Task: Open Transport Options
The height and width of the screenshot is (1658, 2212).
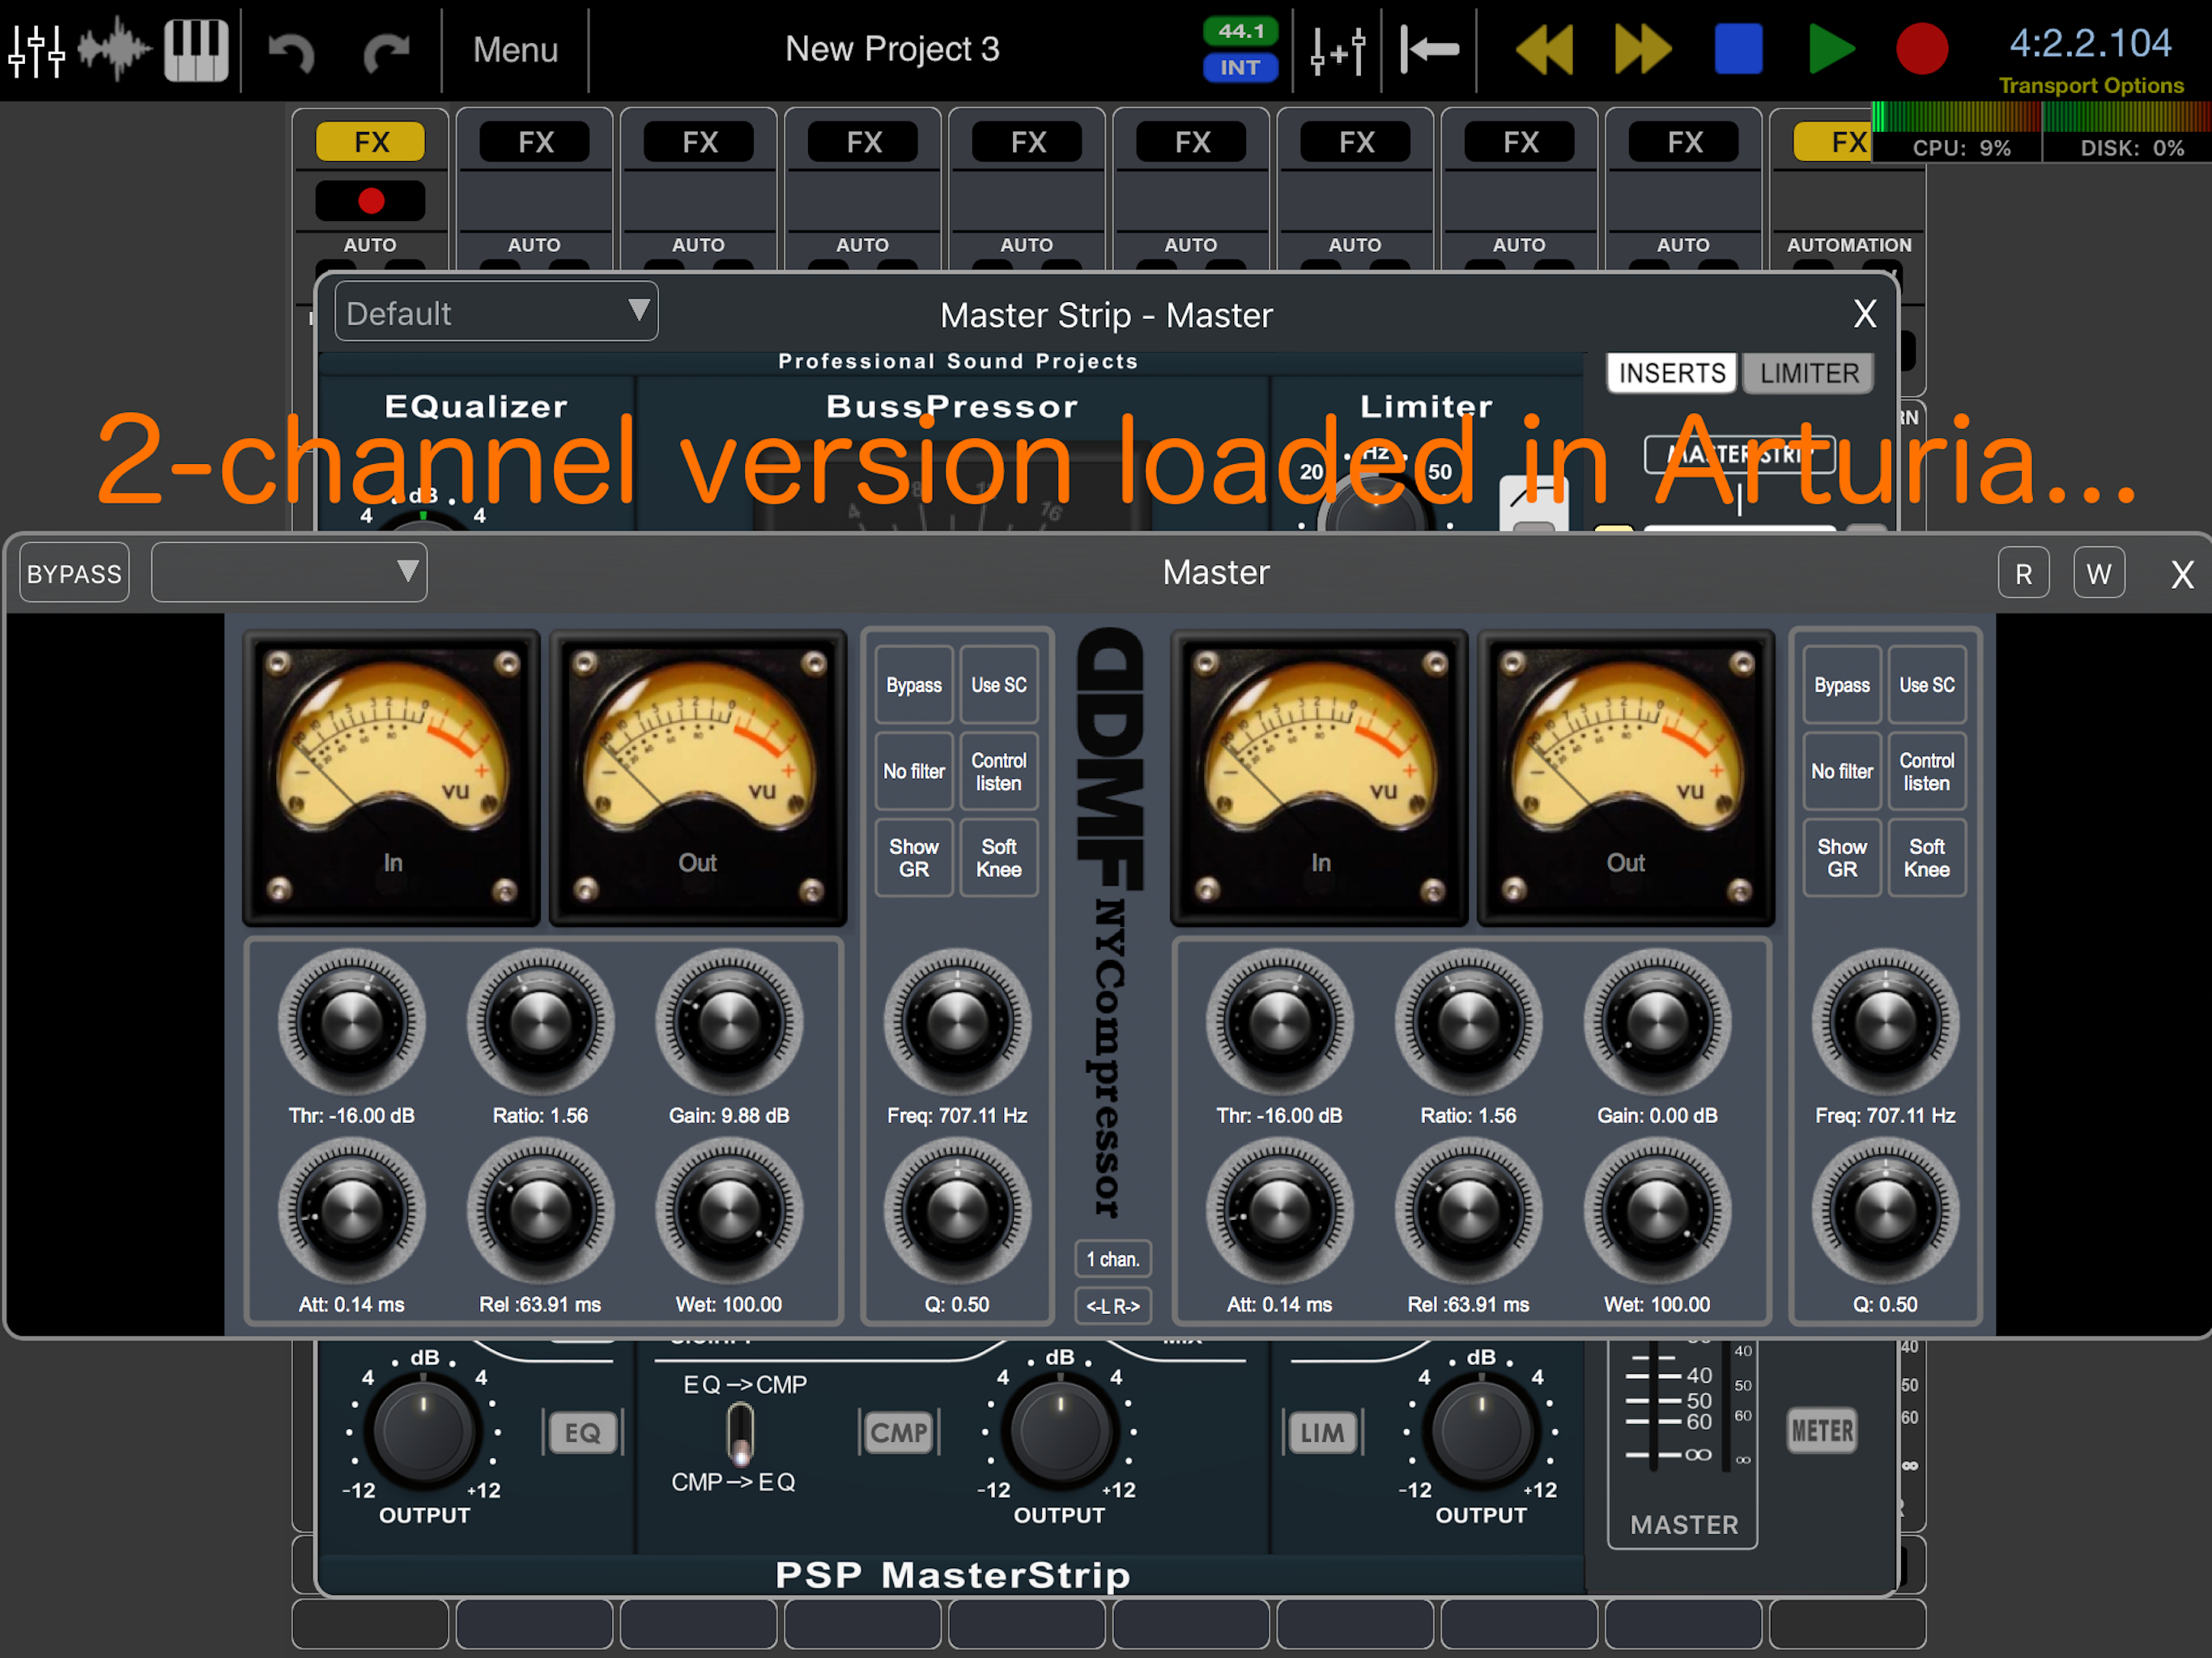Action: tap(2090, 86)
